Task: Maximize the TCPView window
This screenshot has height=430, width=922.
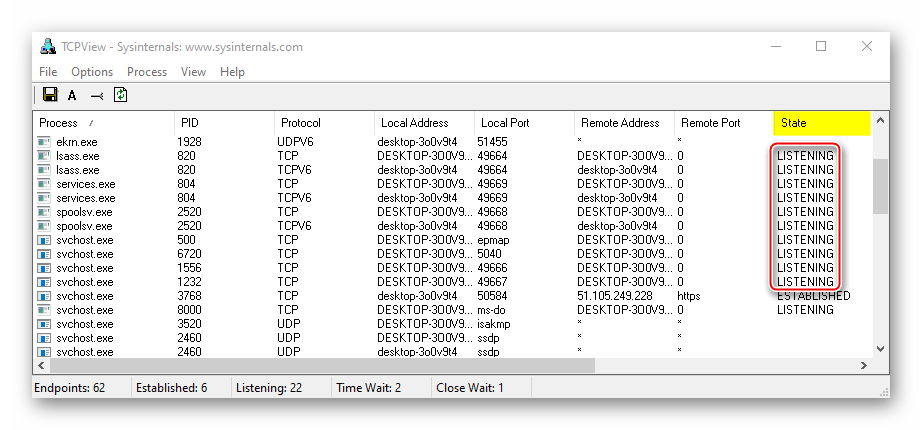Action: coord(821,46)
